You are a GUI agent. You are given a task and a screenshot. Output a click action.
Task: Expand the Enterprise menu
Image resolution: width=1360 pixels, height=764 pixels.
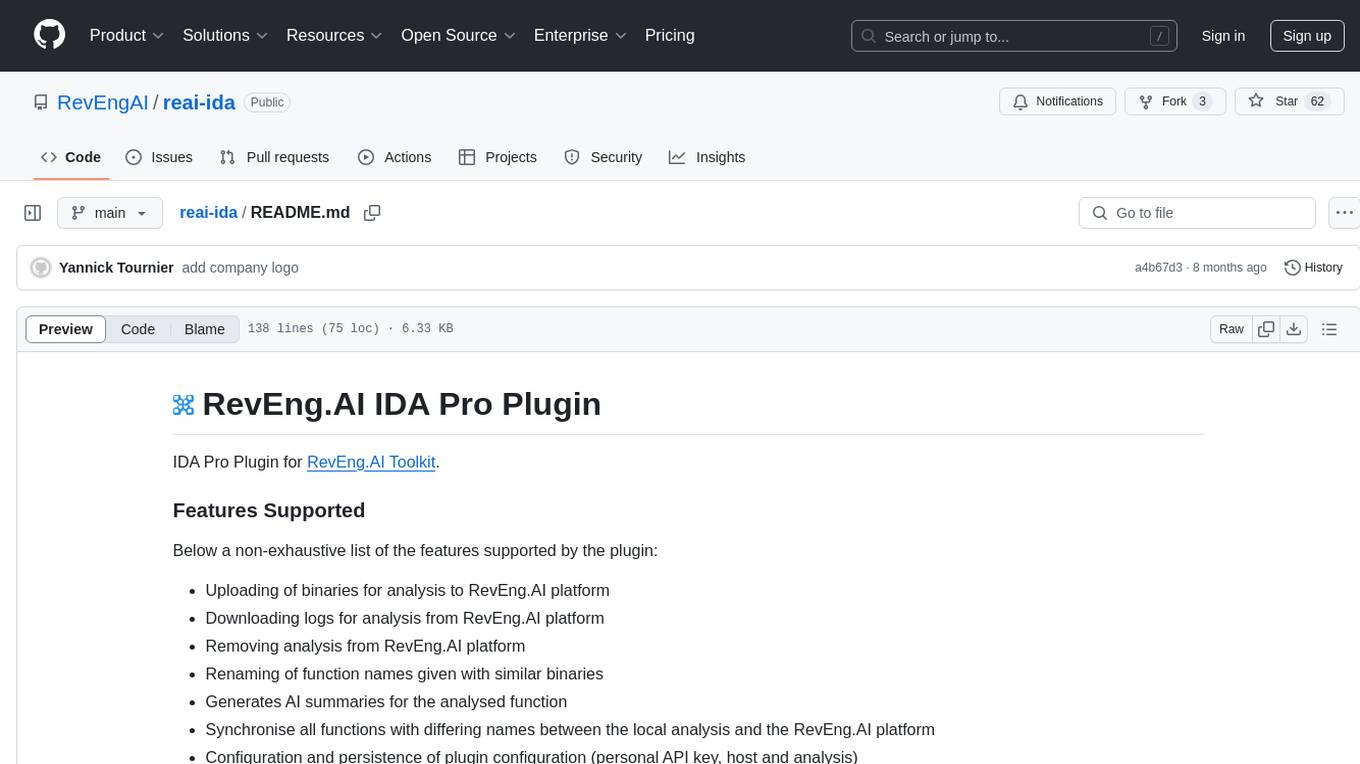(x=581, y=35)
